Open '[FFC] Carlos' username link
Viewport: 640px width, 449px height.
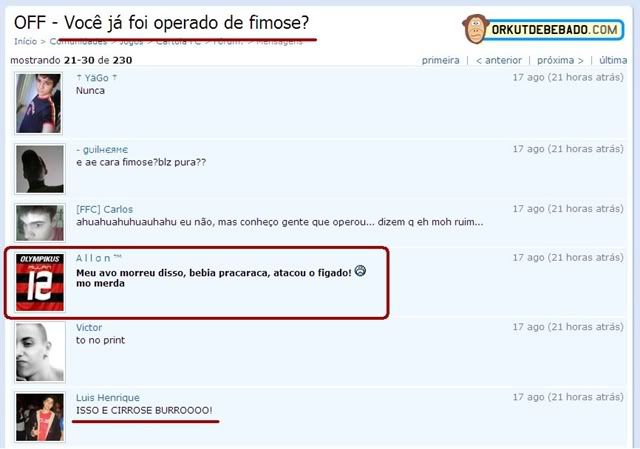[104, 209]
